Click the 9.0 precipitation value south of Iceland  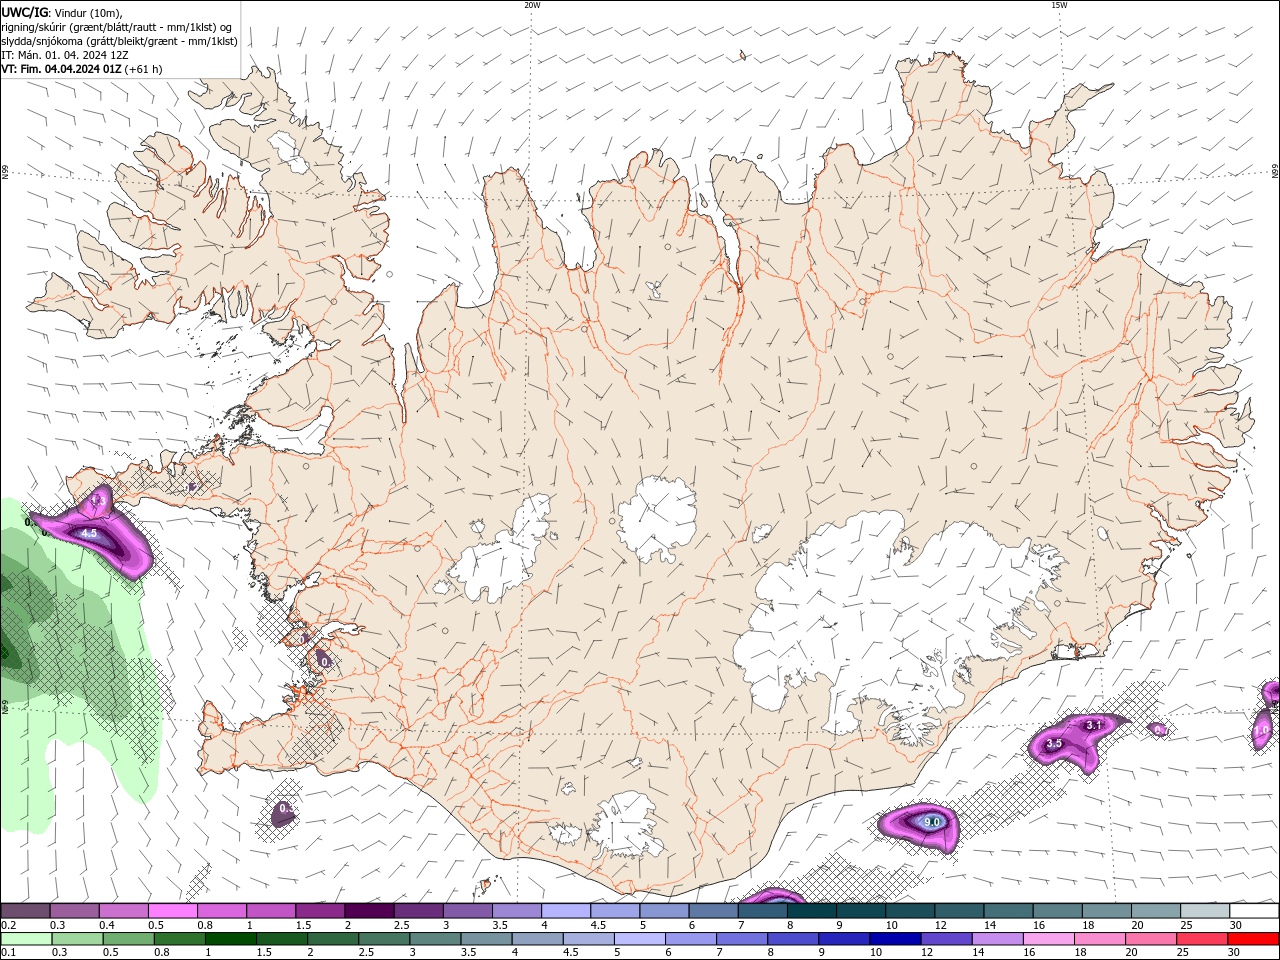coord(931,822)
